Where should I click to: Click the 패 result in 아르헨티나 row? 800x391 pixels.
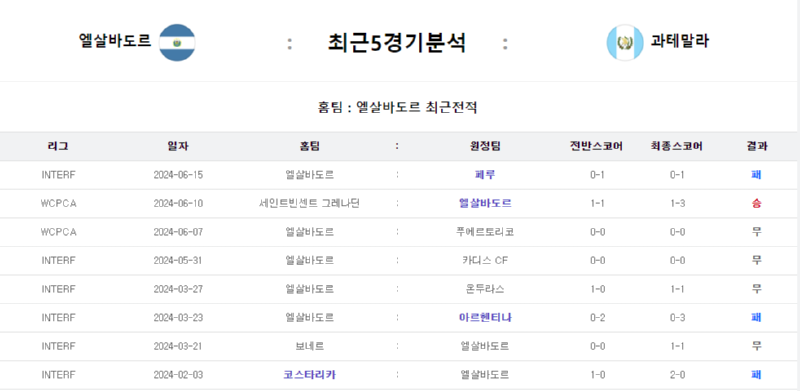756,318
